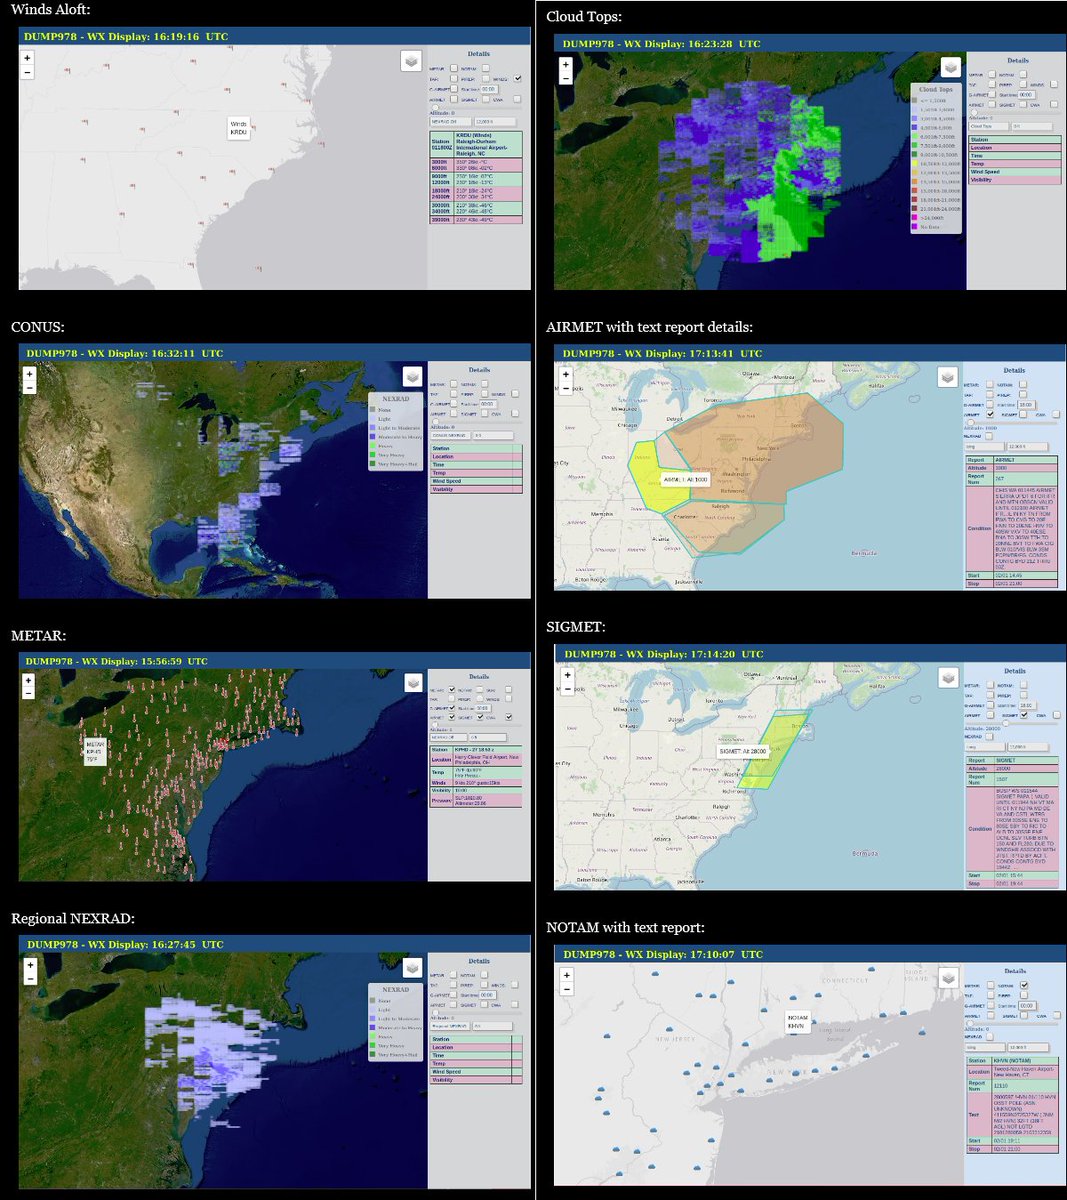Open Cloud Tops product dropdown in Cloud Tops panel

point(988,126)
